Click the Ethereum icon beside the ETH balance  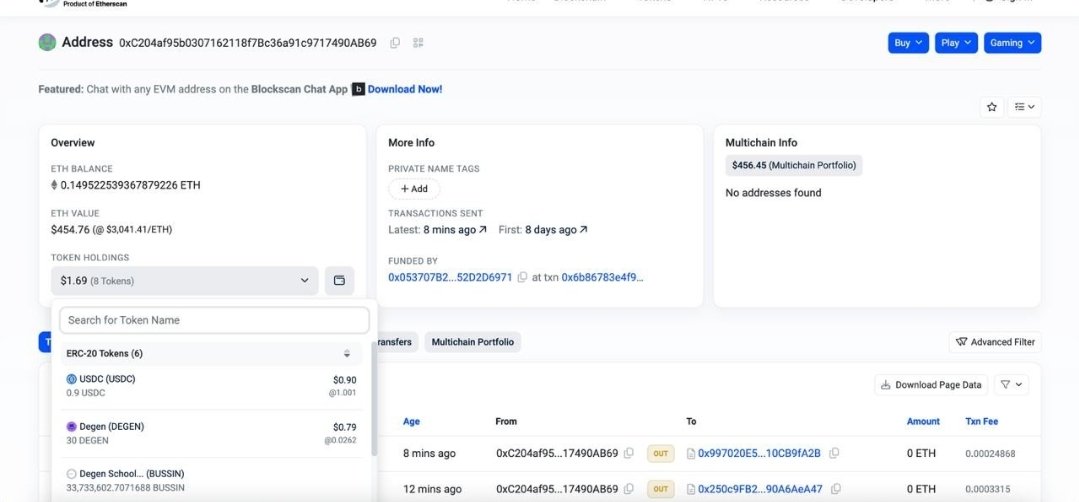[x=54, y=185]
